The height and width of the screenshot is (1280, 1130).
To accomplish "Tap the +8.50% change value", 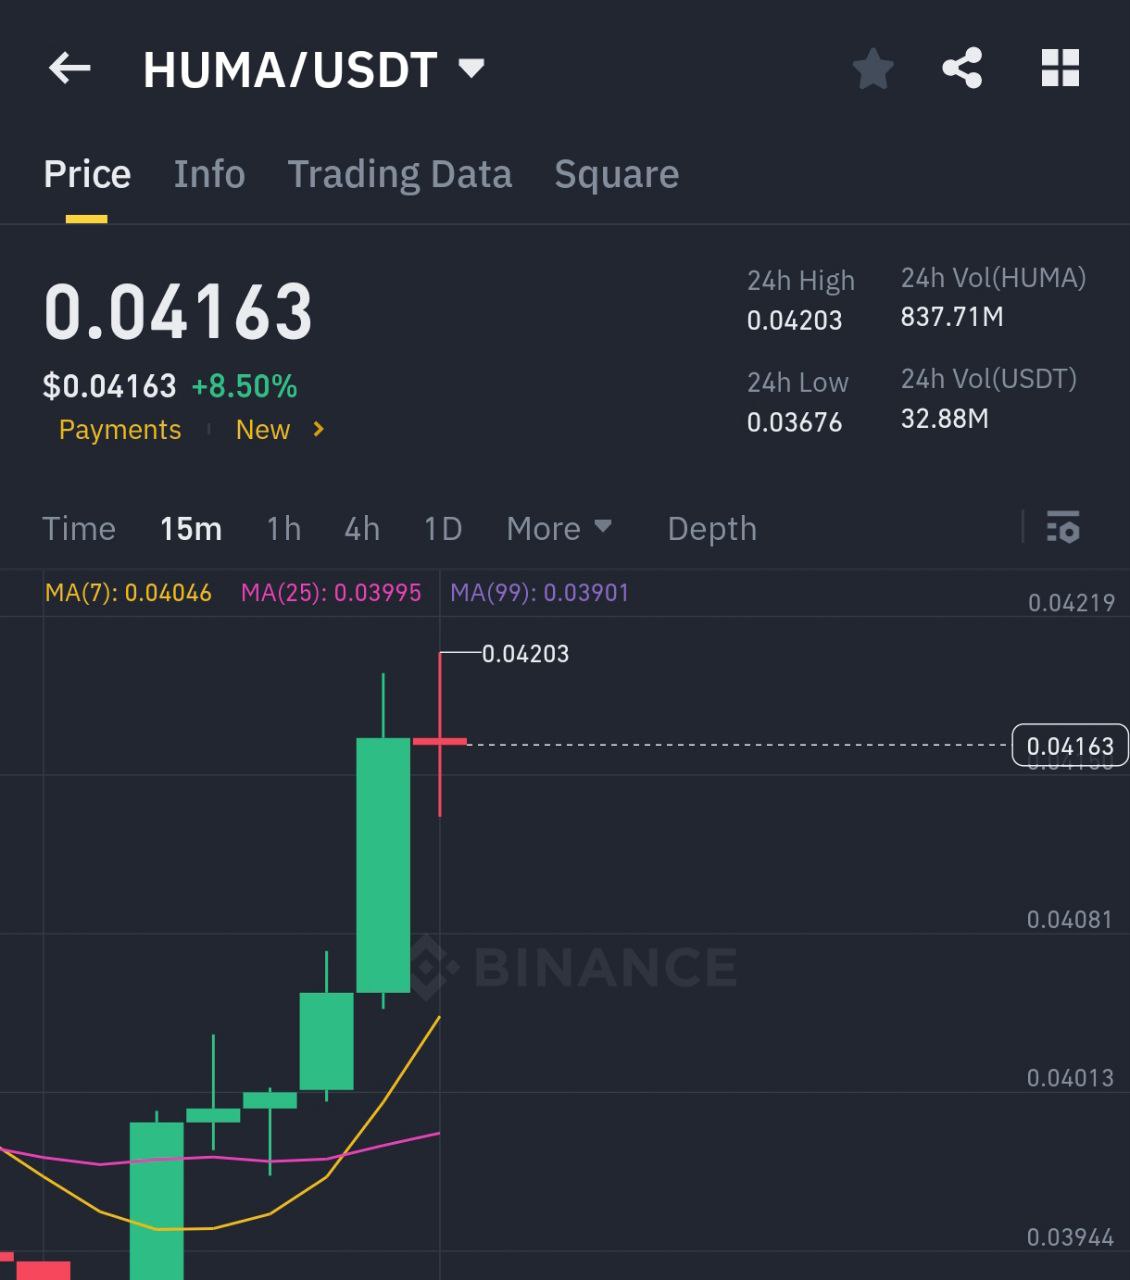I will click(x=244, y=386).
